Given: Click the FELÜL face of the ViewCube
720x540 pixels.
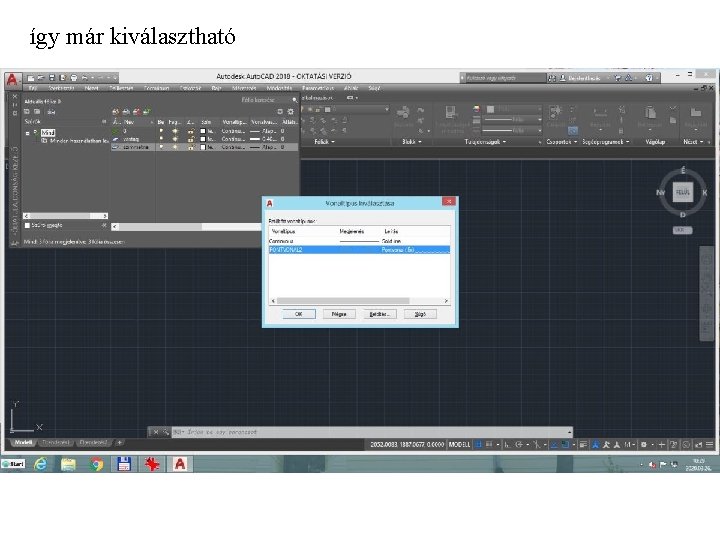Looking at the screenshot, I should [x=683, y=192].
